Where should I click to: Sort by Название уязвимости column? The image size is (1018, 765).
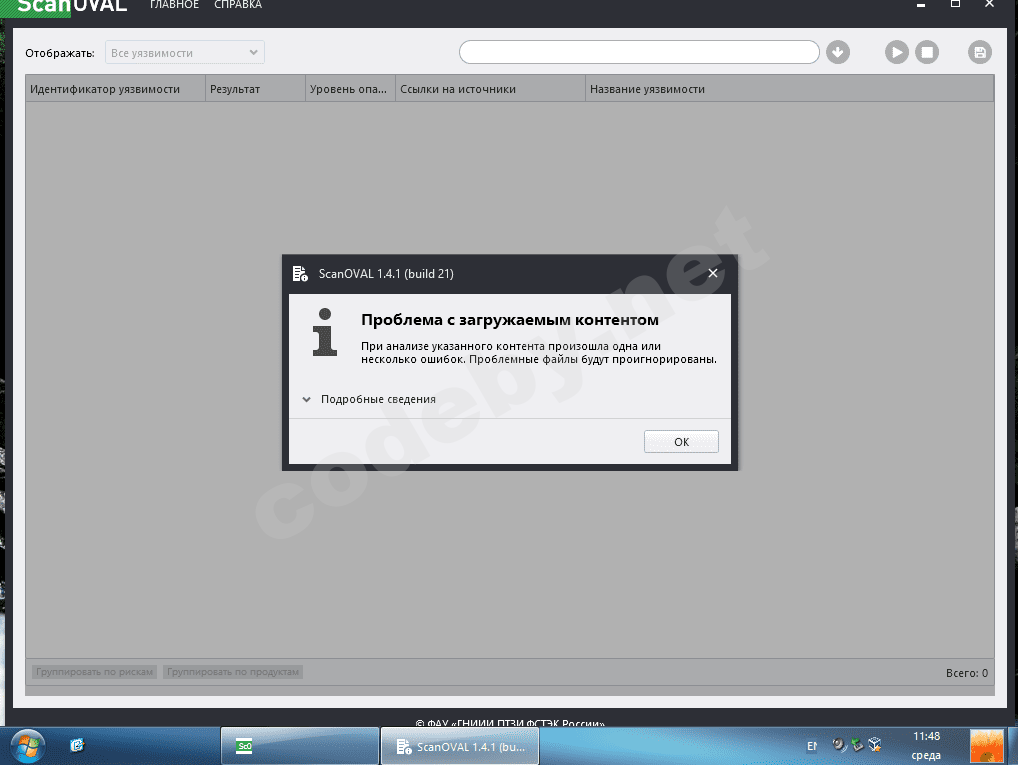click(x=789, y=89)
